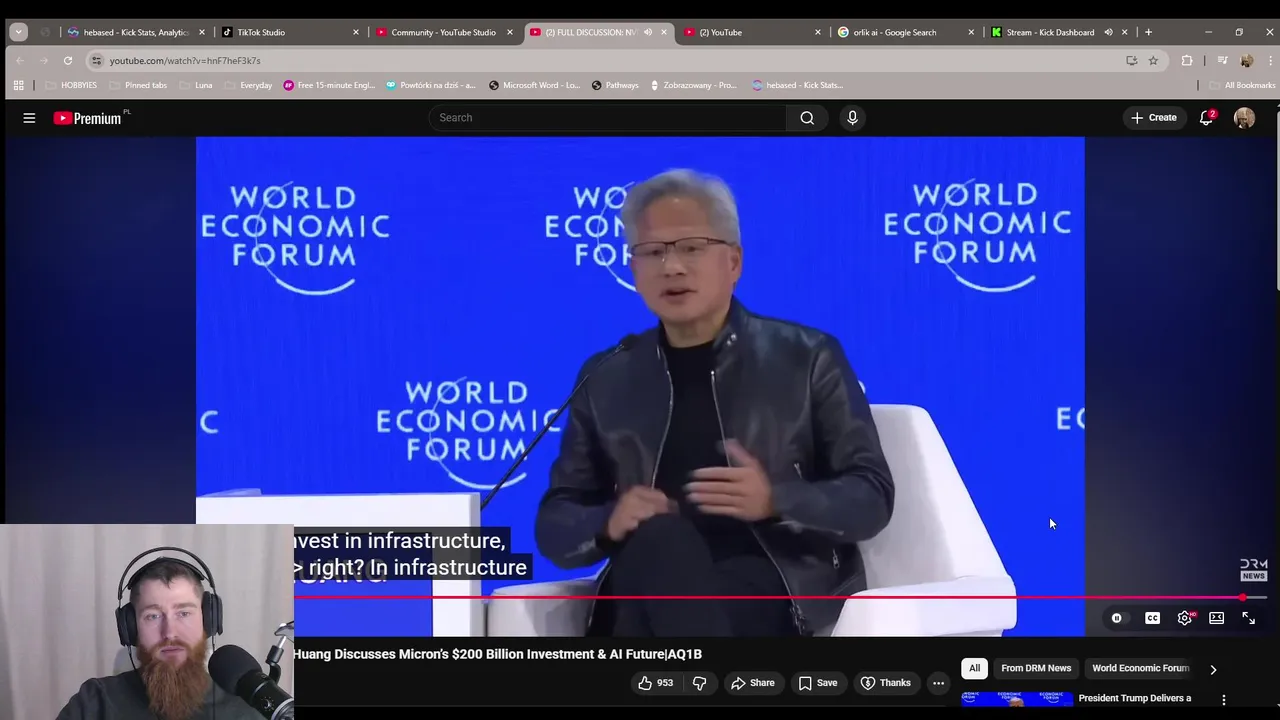Open Luna bookmarks folder
This screenshot has height=720, width=1280.
[x=195, y=85]
